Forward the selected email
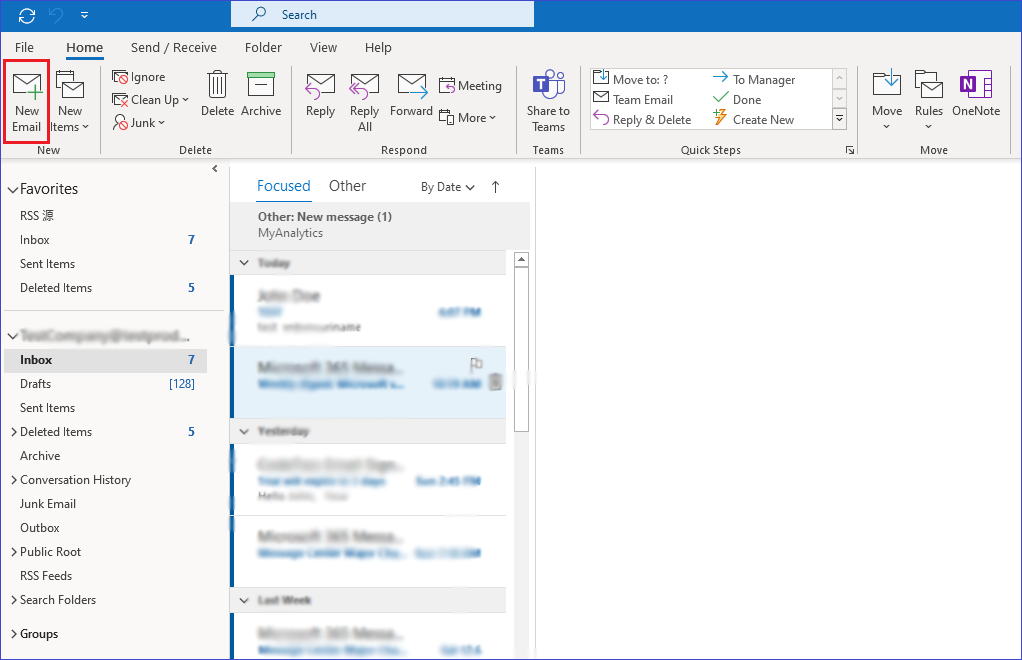 [x=411, y=86]
